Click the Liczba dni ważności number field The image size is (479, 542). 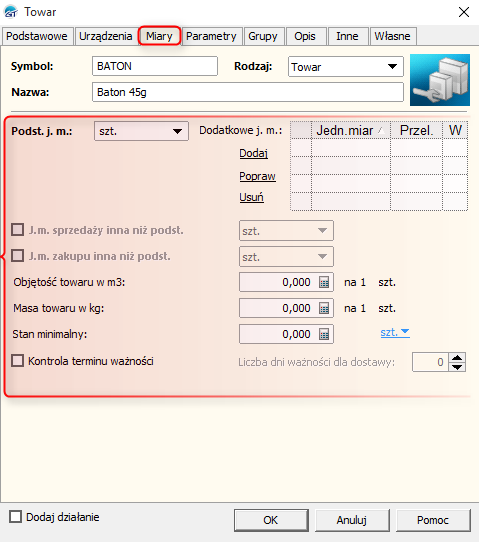431,362
